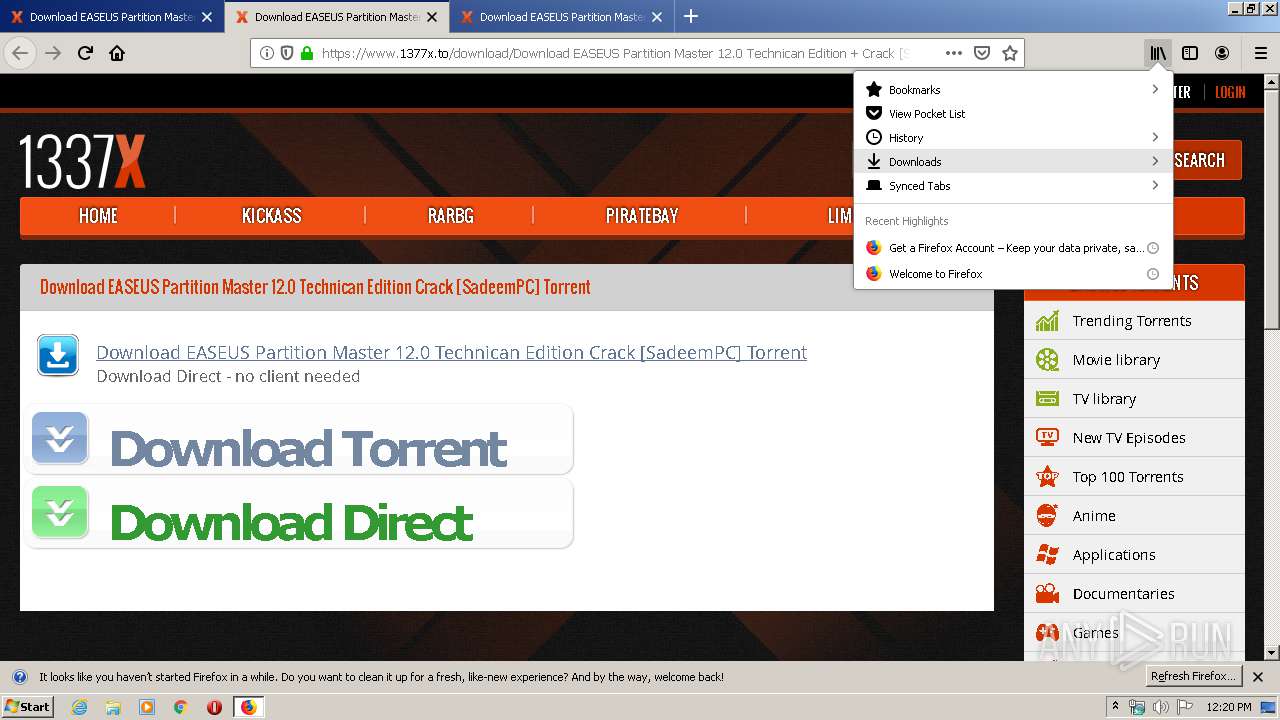Image resolution: width=1280 pixels, height=720 pixels.
Task: Open Trending Torrents sidebar link
Action: pyautogui.click(x=1134, y=321)
